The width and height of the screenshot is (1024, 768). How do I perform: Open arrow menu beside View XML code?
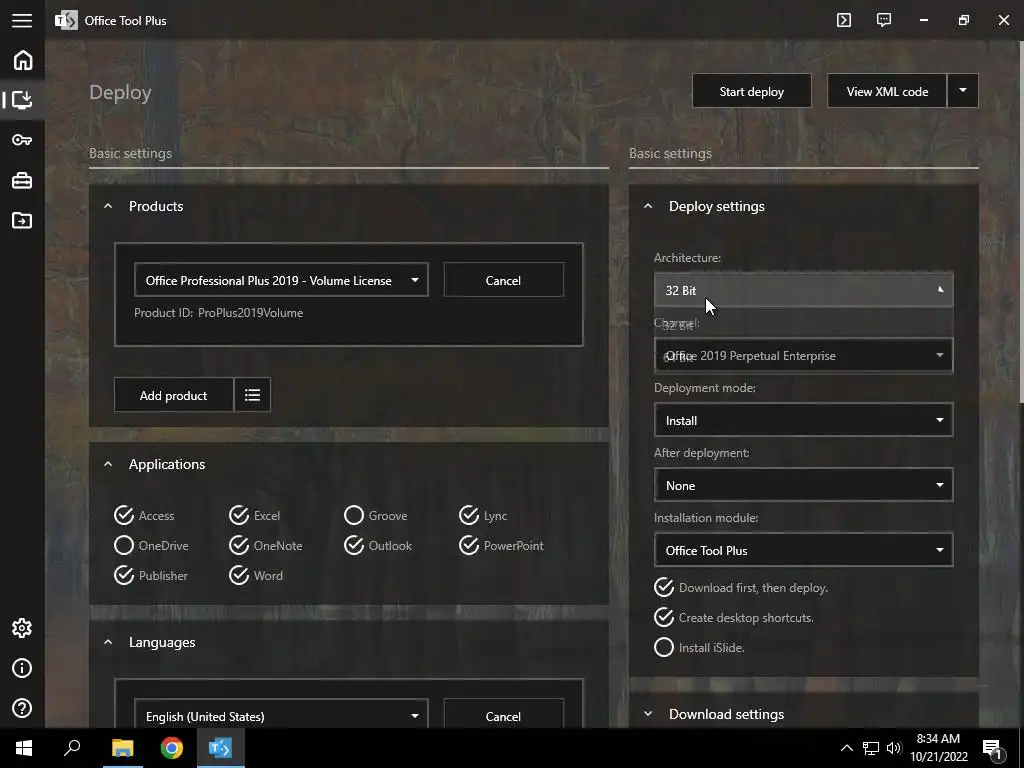[x=963, y=91]
